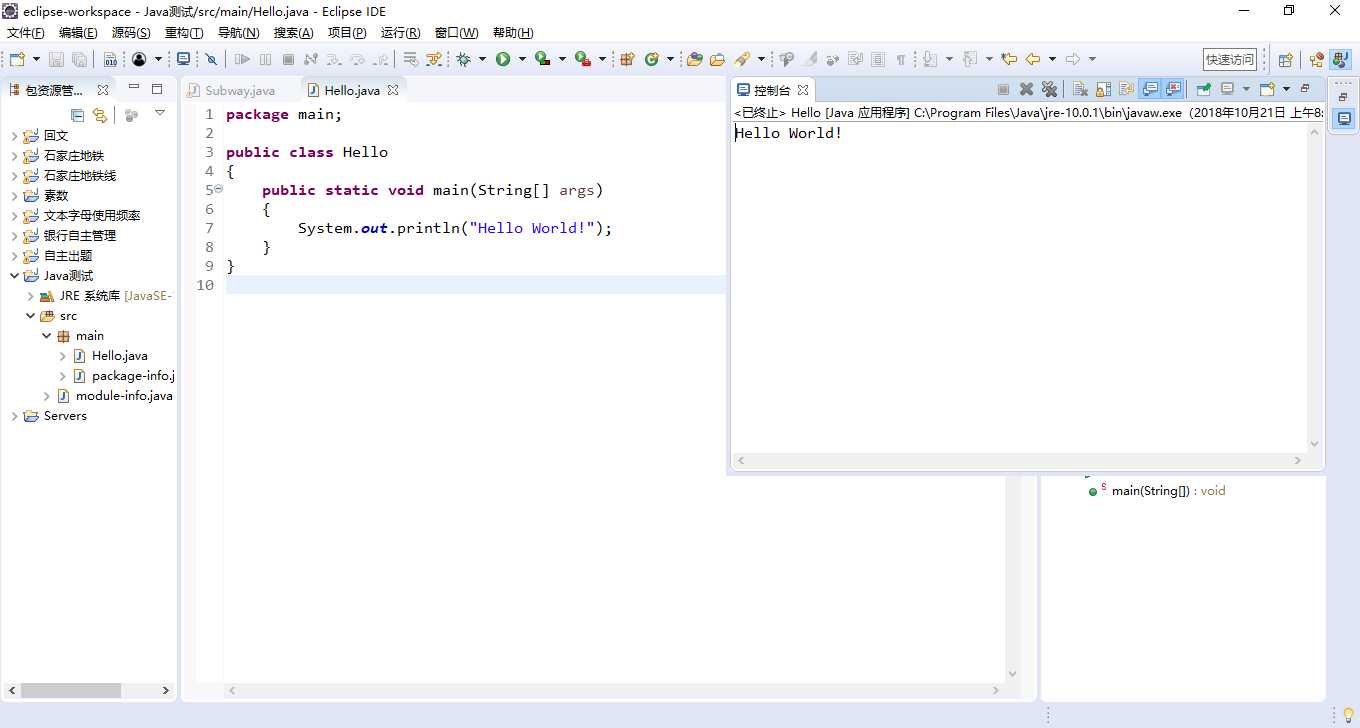The image size is (1360, 728).
Task: Open Display Selected Console dropdown arrow
Action: click(x=1246, y=89)
